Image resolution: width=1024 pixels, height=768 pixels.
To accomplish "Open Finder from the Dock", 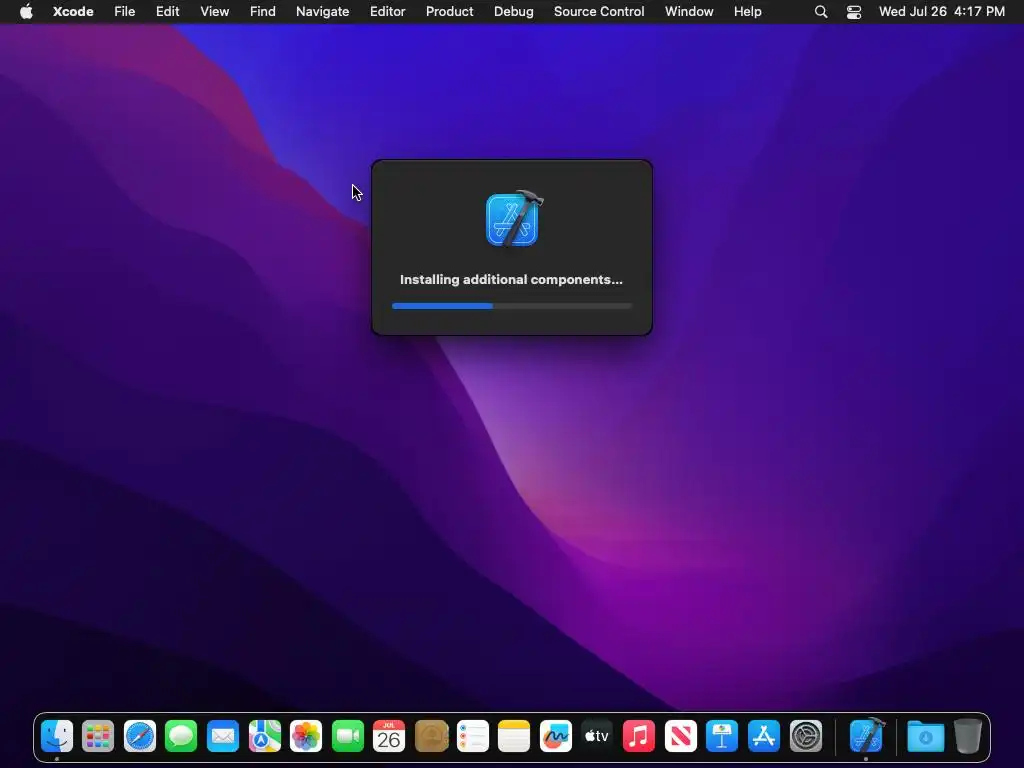I will pyautogui.click(x=57, y=736).
